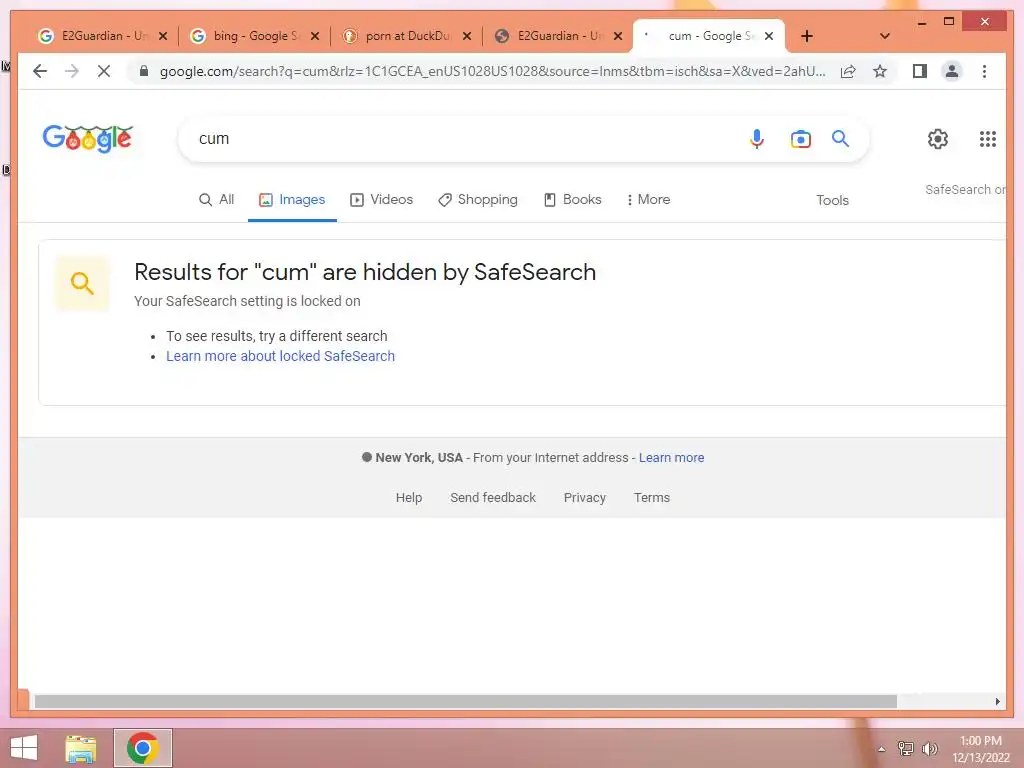1024x768 pixels.
Task: Switch to the Videos tab
Action: pyautogui.click(x=381, y=200)
